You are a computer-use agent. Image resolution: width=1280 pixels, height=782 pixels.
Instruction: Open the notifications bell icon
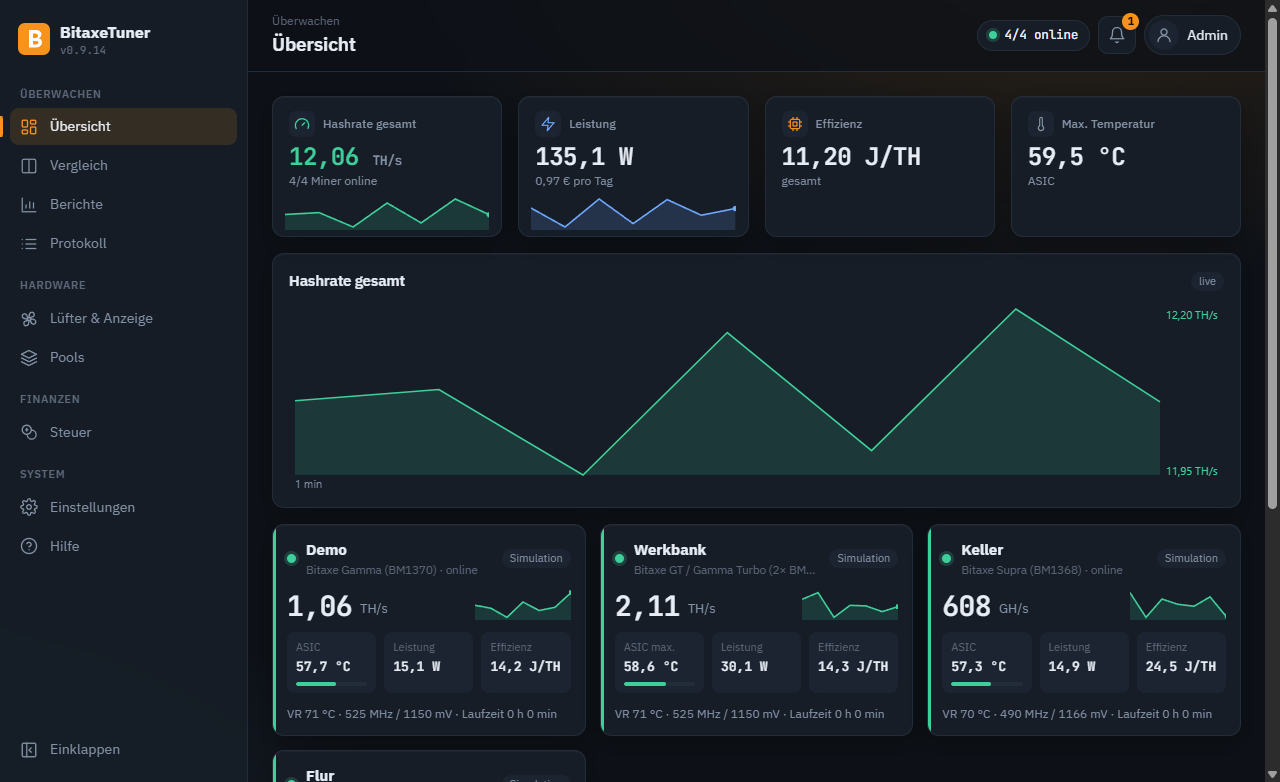click(x=1117, y=35)
